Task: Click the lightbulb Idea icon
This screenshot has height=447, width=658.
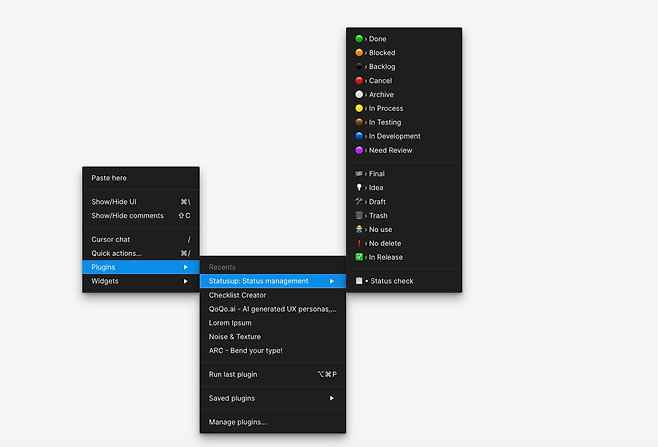Action: [359, 188]
